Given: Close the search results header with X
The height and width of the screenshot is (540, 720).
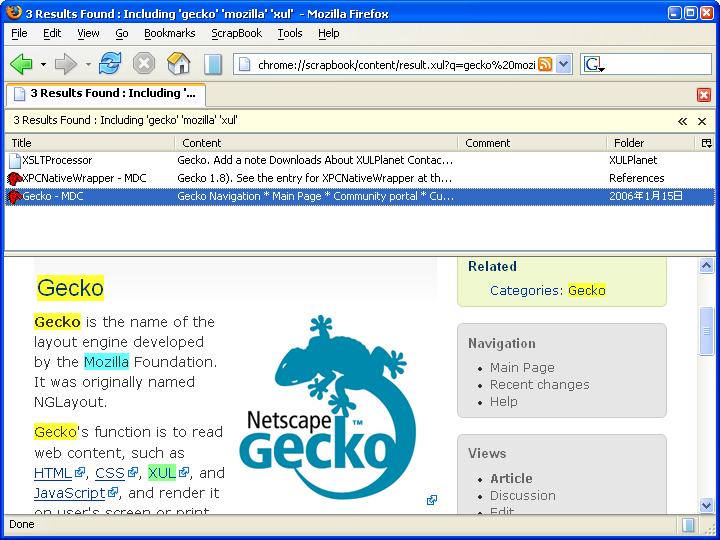Looking at the screenshot, I should tap(702, 121).
